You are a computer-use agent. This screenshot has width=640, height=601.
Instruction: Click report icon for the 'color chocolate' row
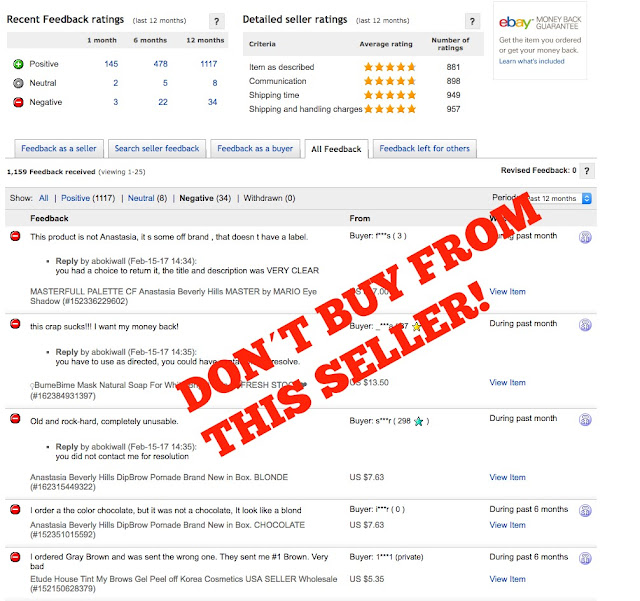[x=585, y=510]
